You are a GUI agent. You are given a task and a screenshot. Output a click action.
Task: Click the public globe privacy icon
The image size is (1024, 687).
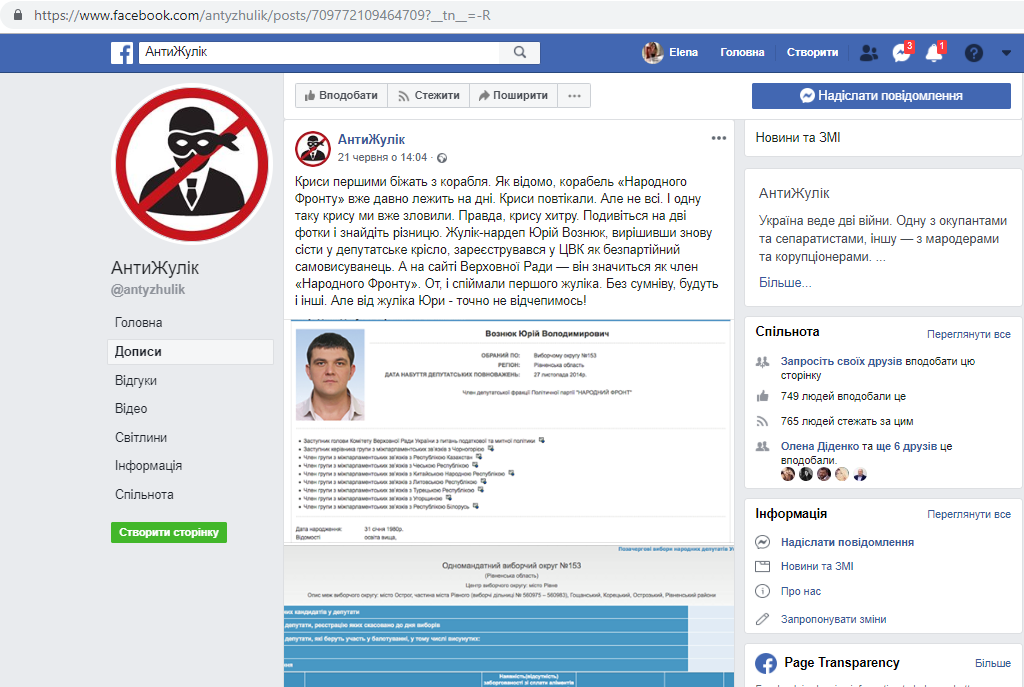pos(442,158)
